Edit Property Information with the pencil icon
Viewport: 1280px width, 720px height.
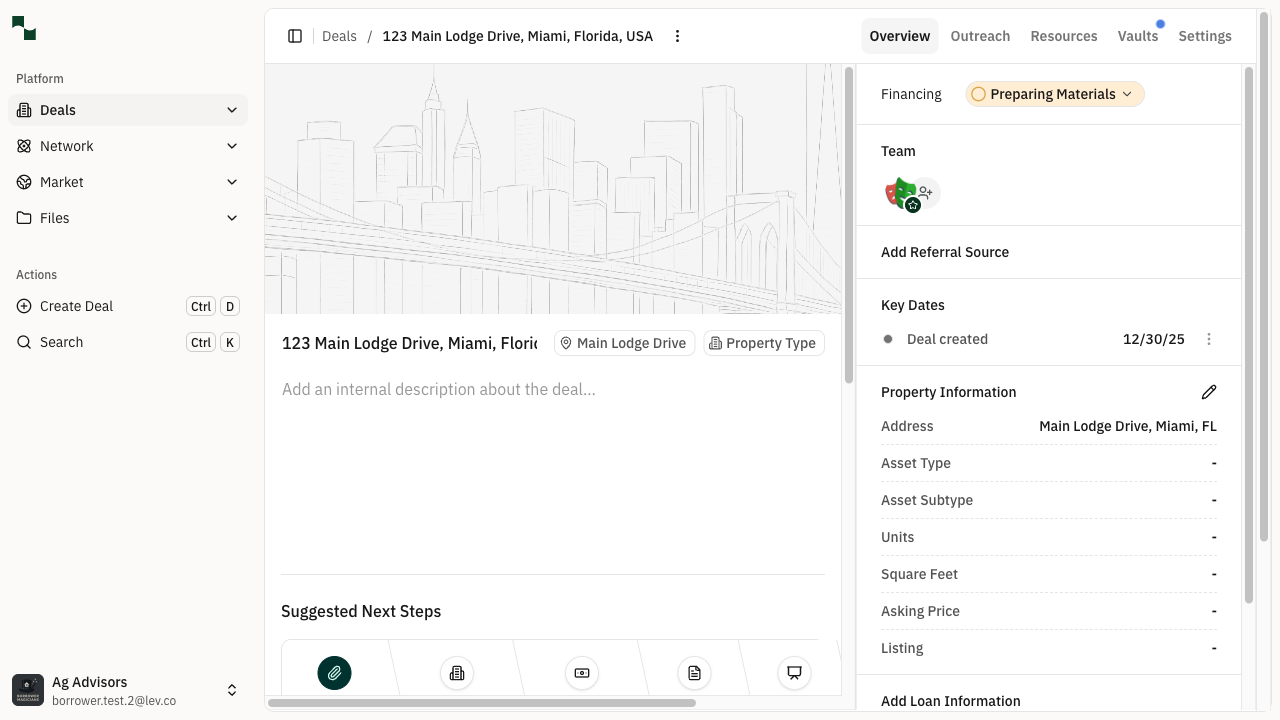click(x=1209, y=392)
